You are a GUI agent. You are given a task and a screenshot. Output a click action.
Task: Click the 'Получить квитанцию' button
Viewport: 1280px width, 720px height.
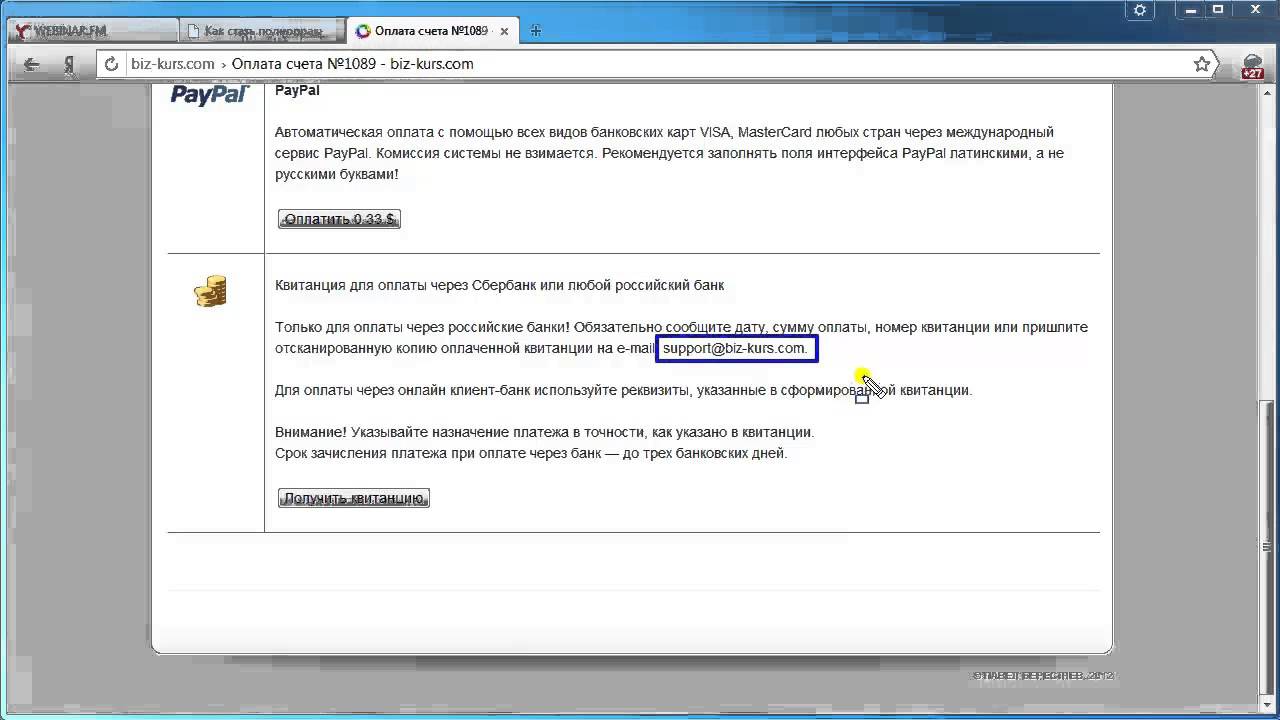(x=353, y=498)
